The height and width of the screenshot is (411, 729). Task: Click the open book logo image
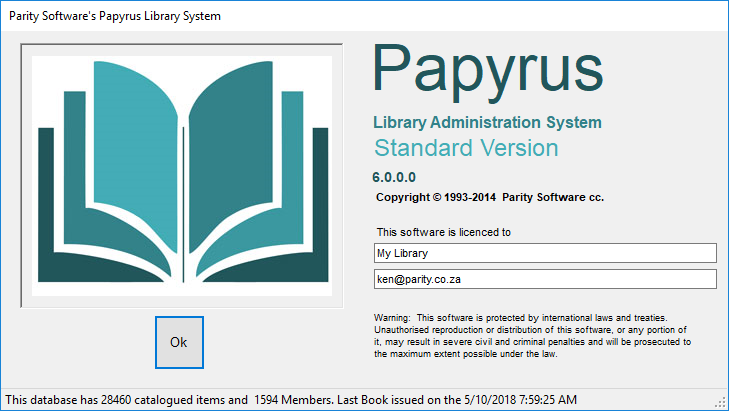(x=182, y=176)
